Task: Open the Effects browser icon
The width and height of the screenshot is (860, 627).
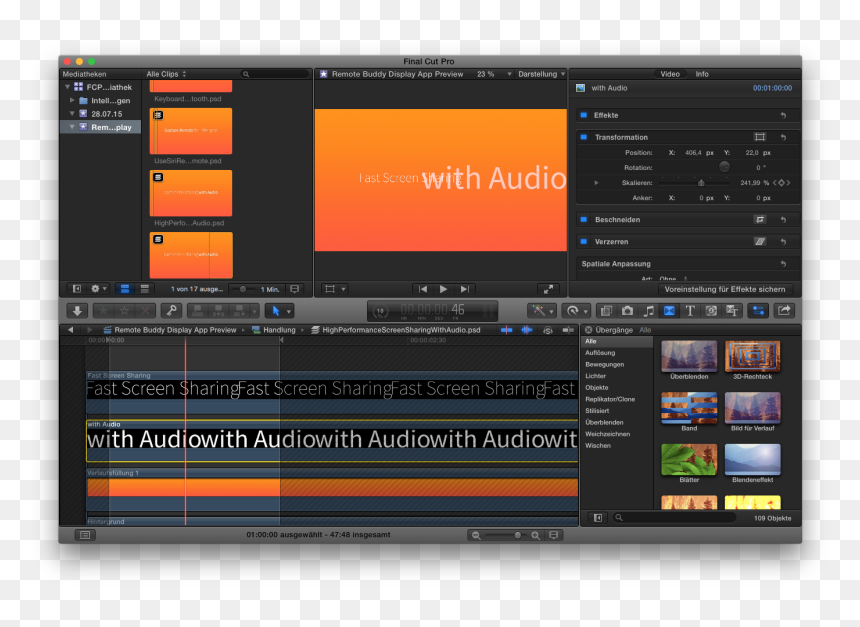Action: 606,311
